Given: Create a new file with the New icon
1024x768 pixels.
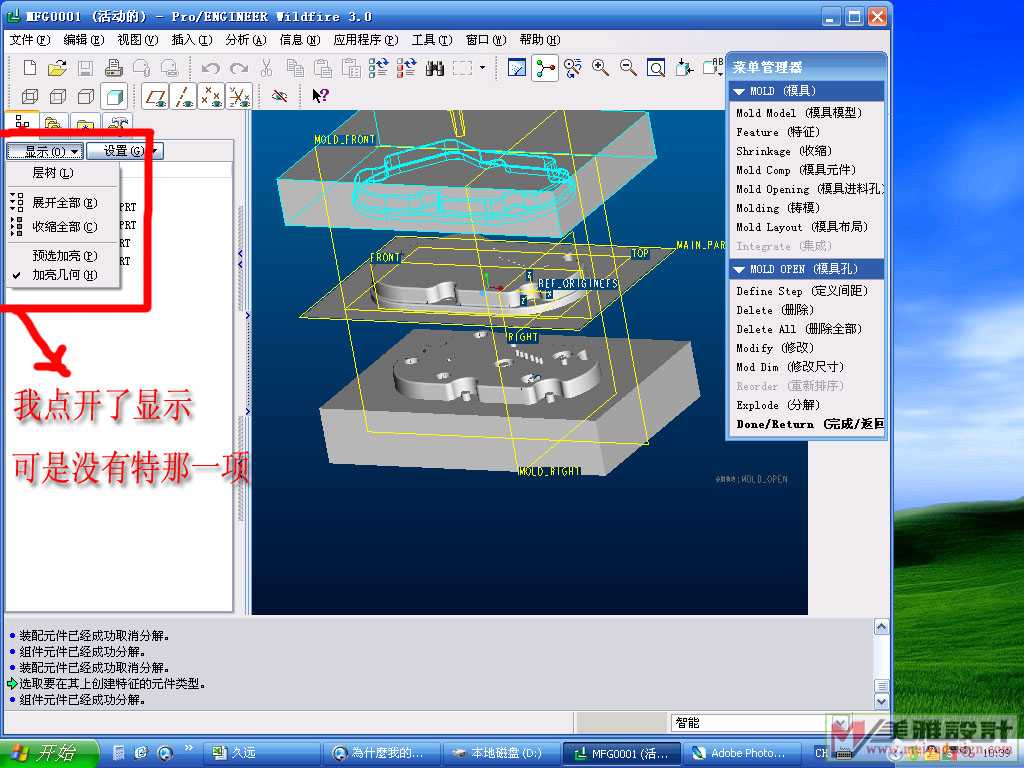Looking at the screenshot, I should pyautogui.click(x=30, y=68).
